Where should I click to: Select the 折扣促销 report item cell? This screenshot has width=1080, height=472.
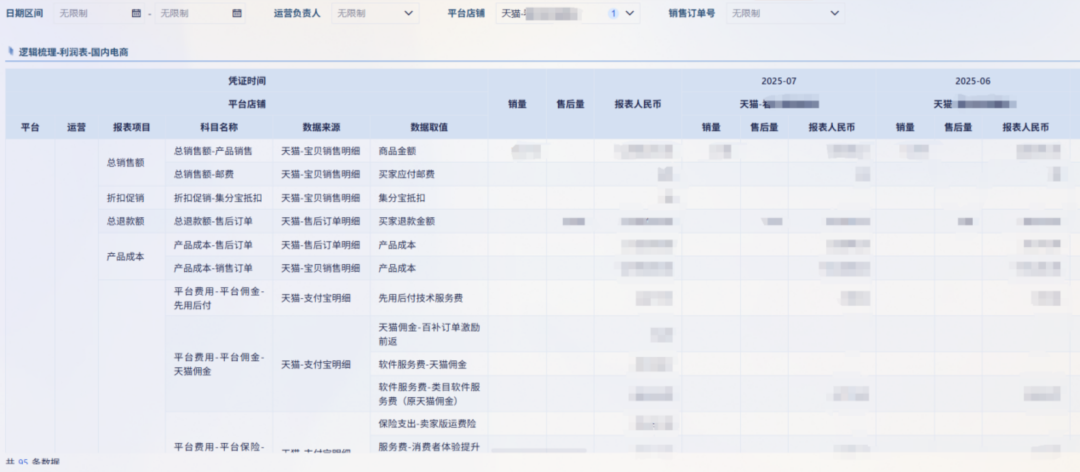click(x=132, y=198)
